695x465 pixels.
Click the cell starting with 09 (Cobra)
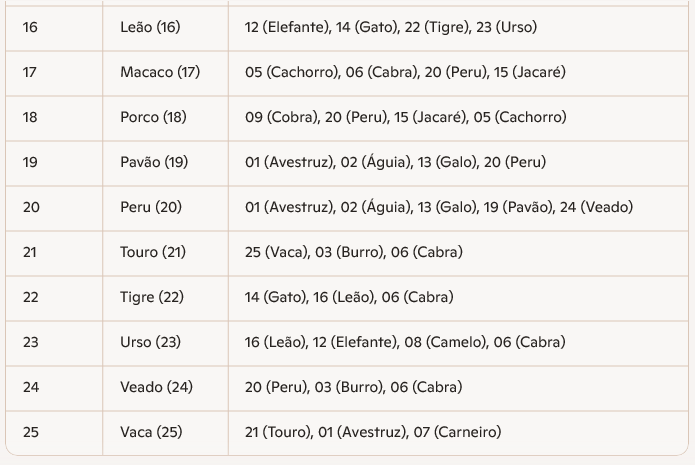405,117
